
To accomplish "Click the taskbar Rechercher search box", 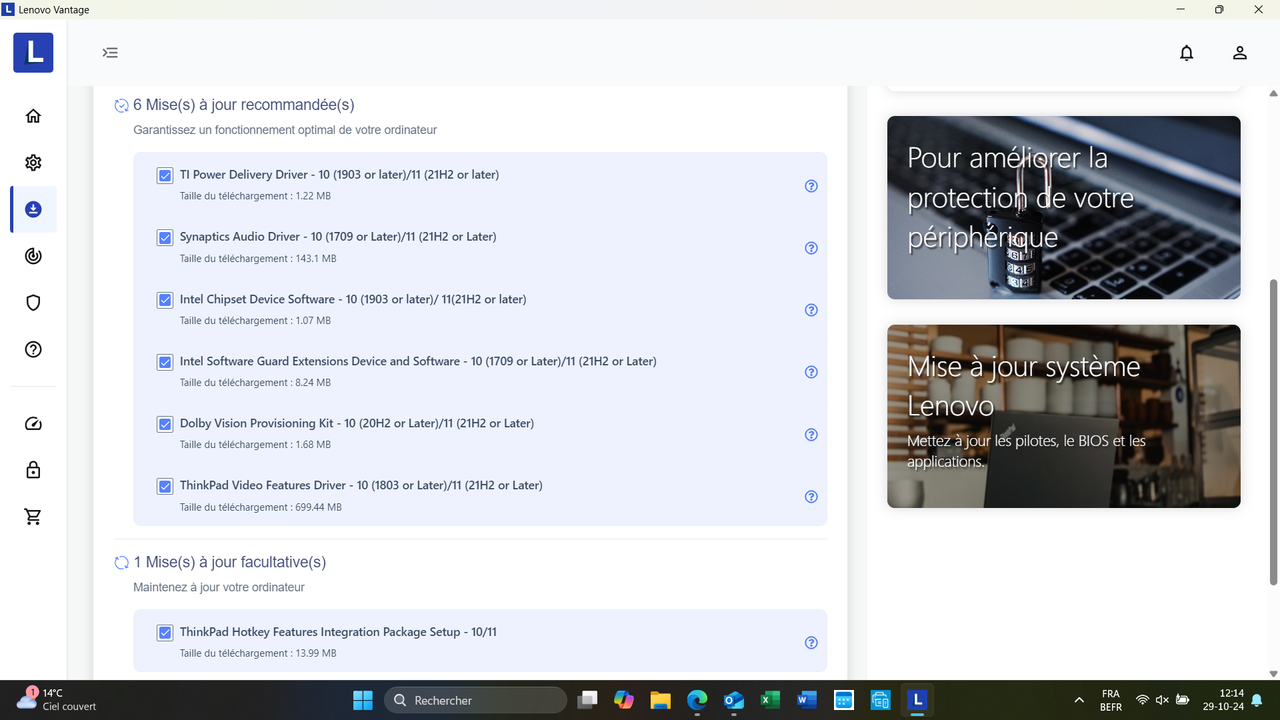I will pyautogui.click(x=475, y=700).
